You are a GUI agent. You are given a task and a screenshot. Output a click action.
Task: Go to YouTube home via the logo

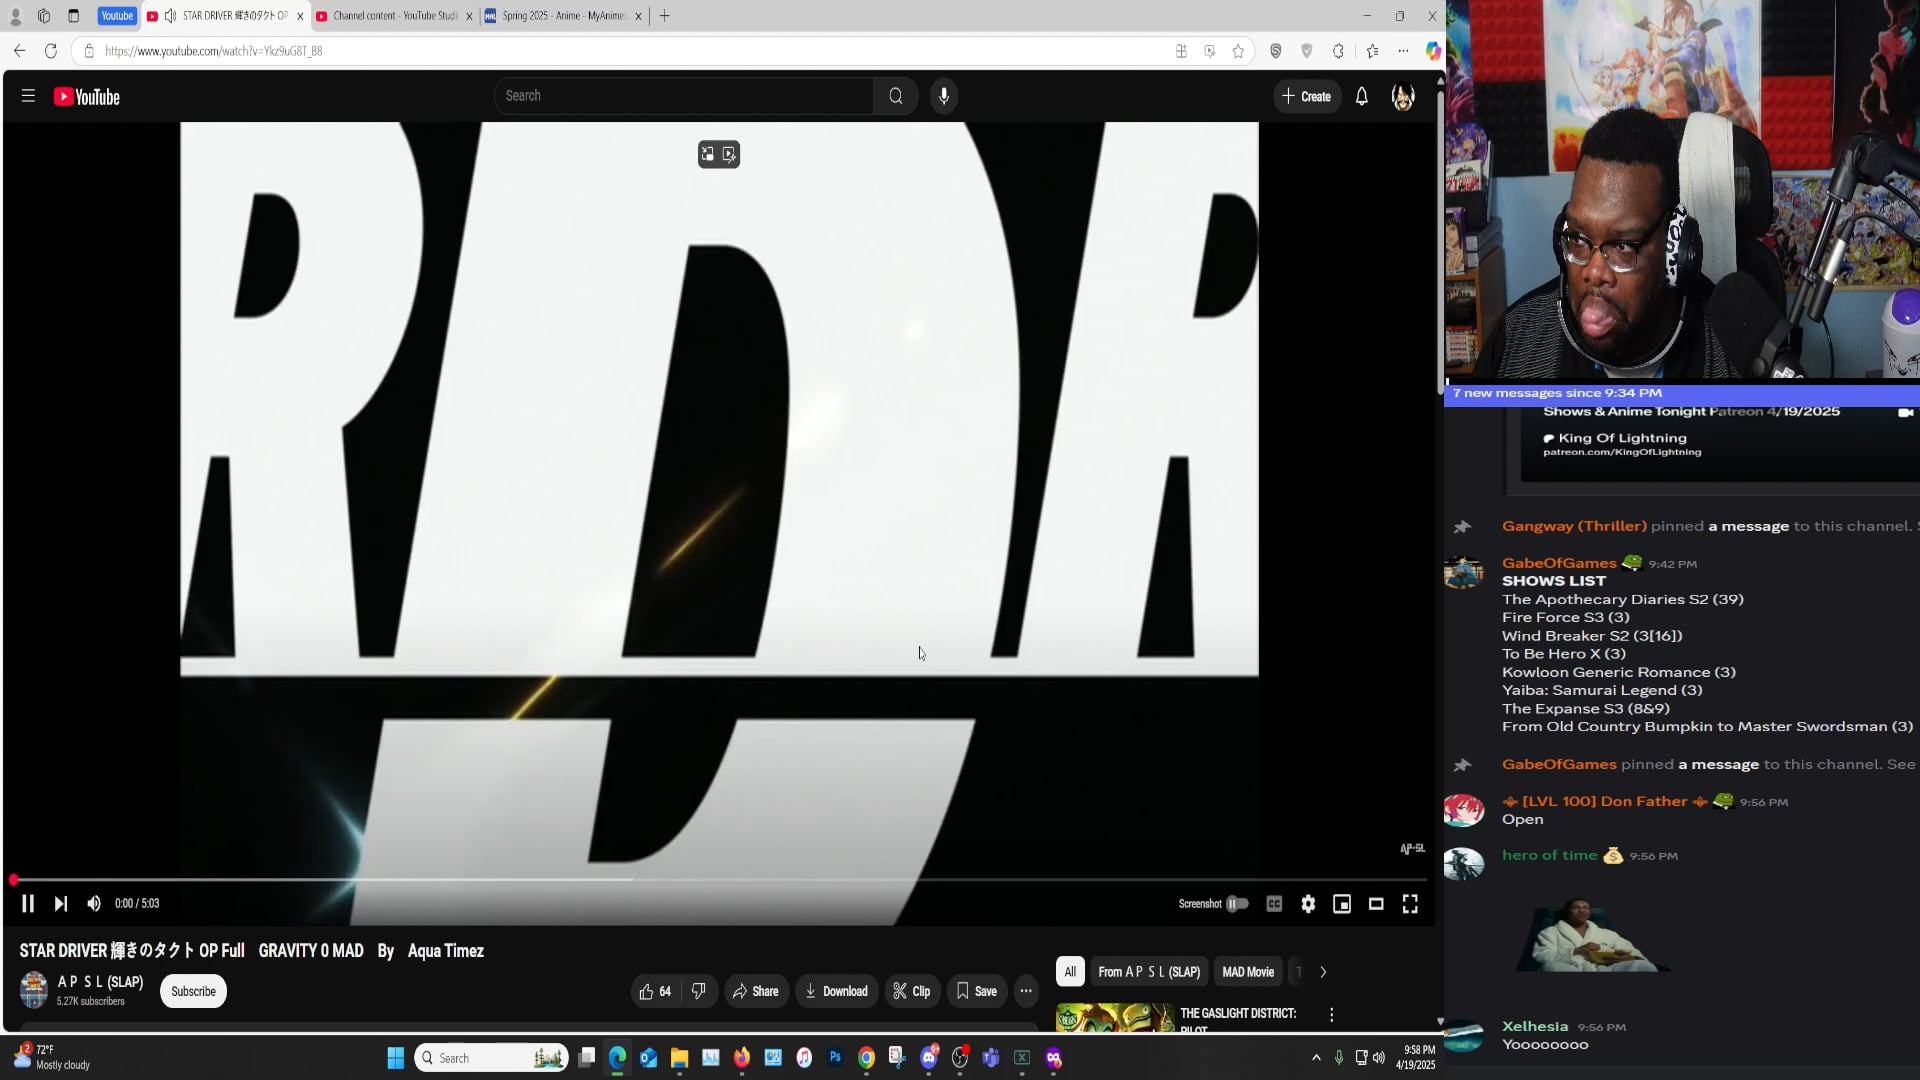pyautogui.click(x=87, y=97)
